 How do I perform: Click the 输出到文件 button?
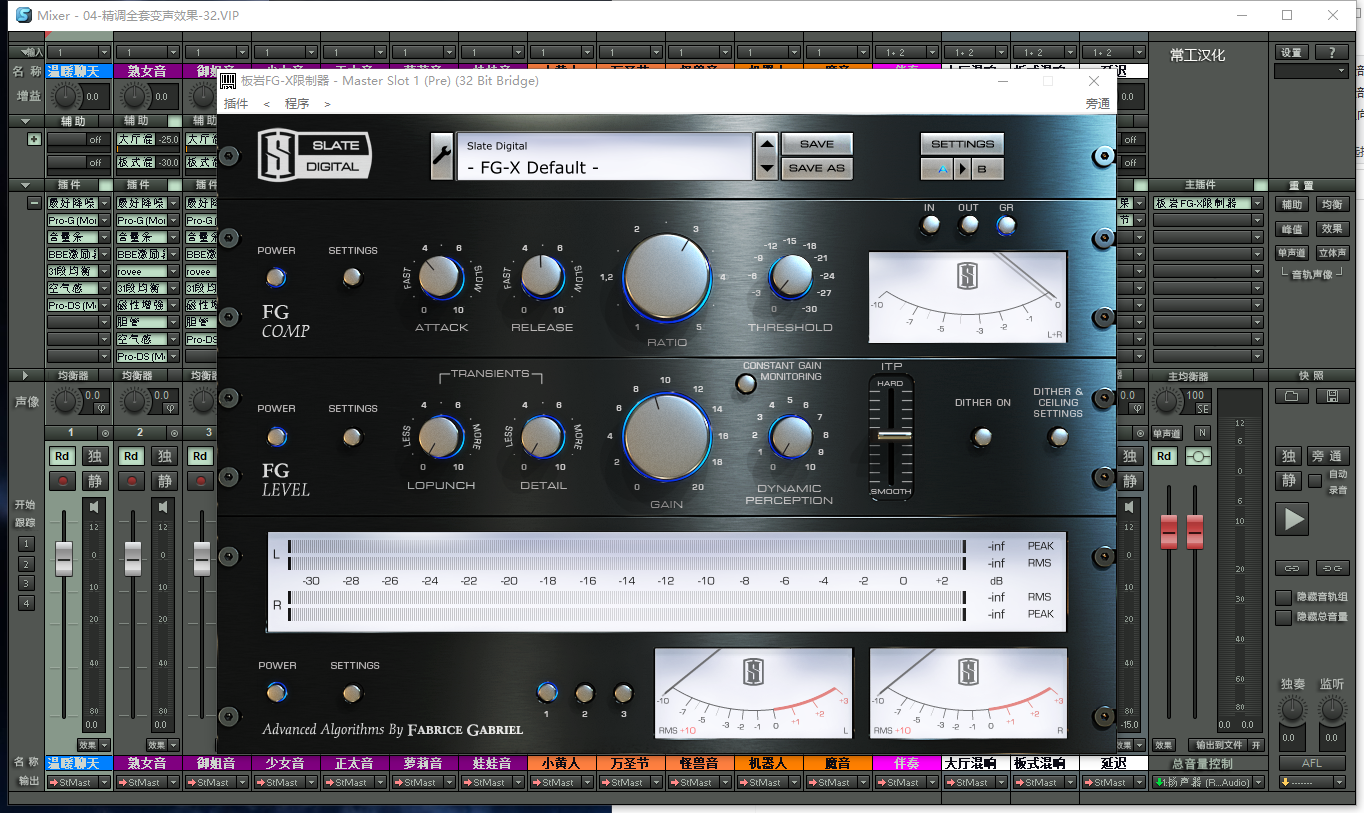(1217, 745)
